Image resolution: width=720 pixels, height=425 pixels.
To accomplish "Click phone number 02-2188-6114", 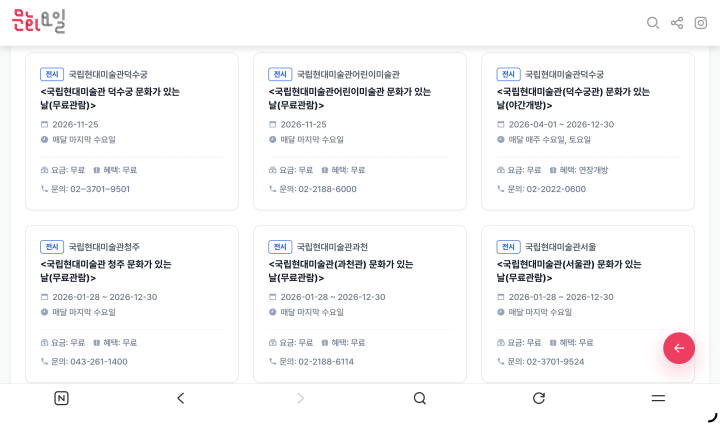I will point(326,362).
